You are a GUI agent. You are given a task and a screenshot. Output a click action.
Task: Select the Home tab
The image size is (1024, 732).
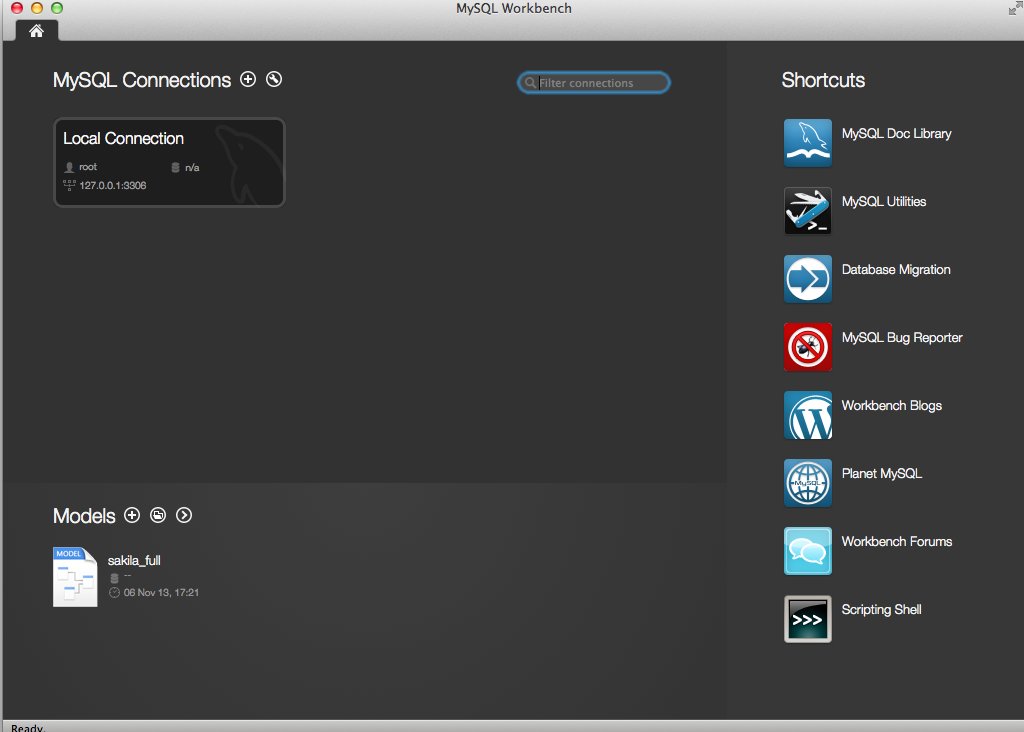tap(37, 31)
